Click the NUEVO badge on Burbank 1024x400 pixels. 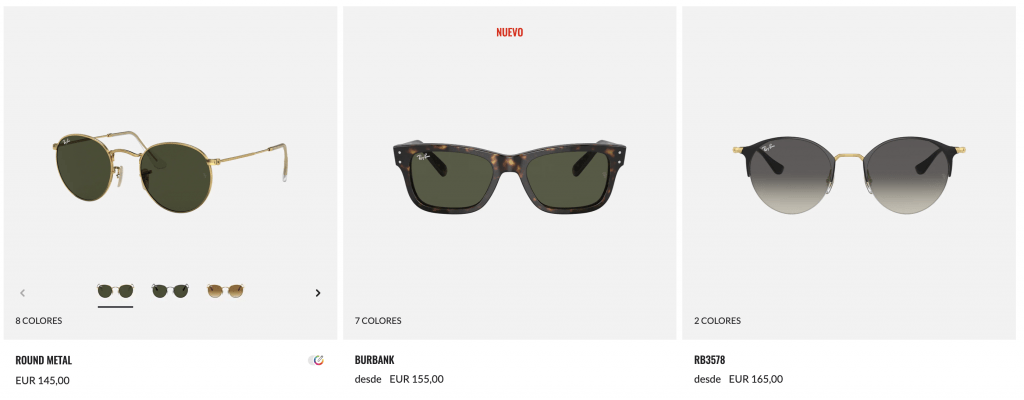(x=509, y=33)
